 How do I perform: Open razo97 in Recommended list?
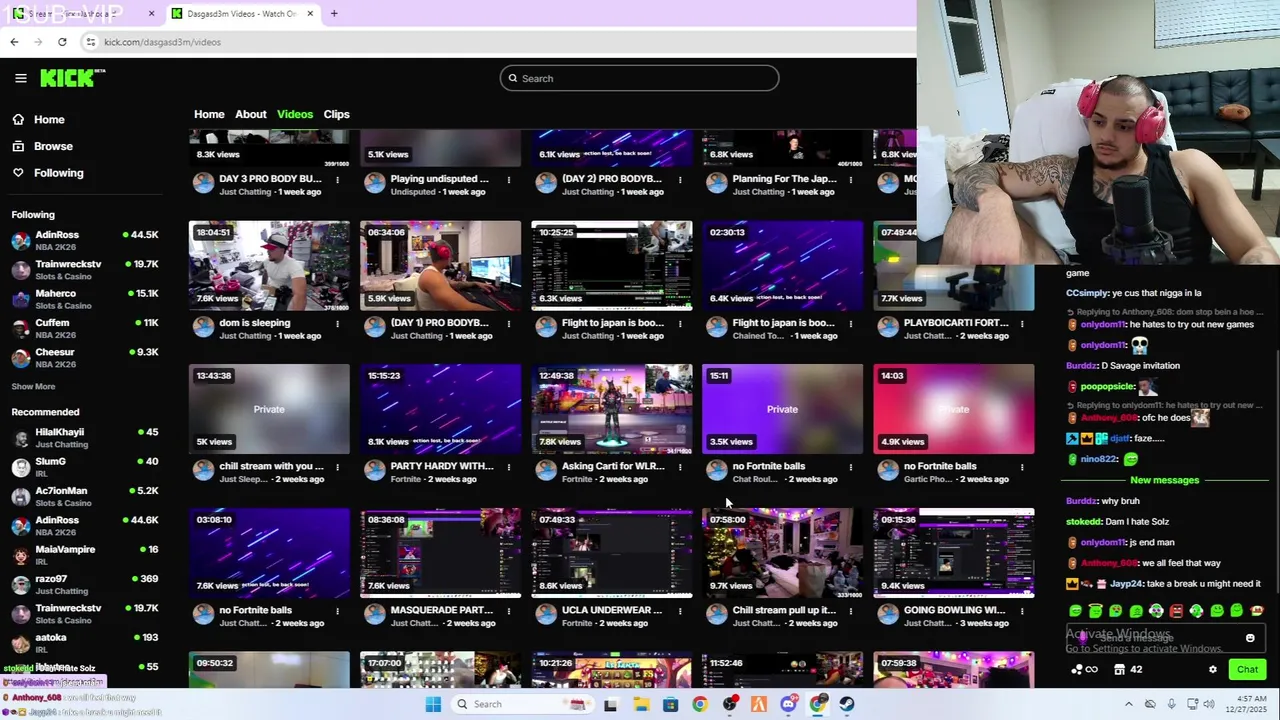click(85, 584)
